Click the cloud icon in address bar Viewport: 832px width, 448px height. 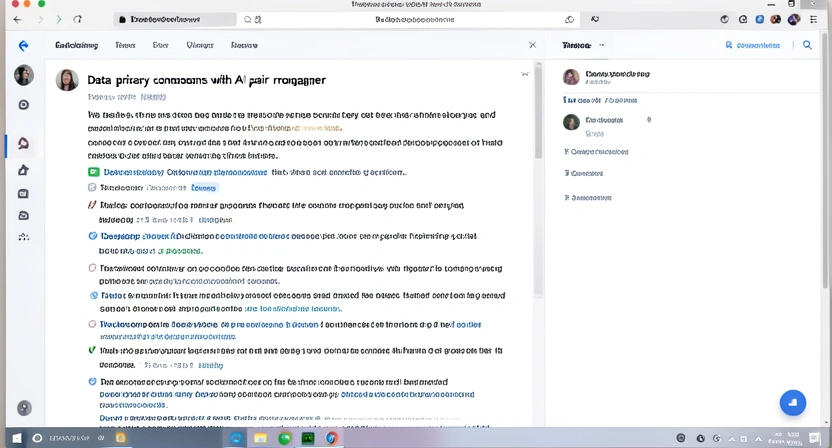click(569, 20)
